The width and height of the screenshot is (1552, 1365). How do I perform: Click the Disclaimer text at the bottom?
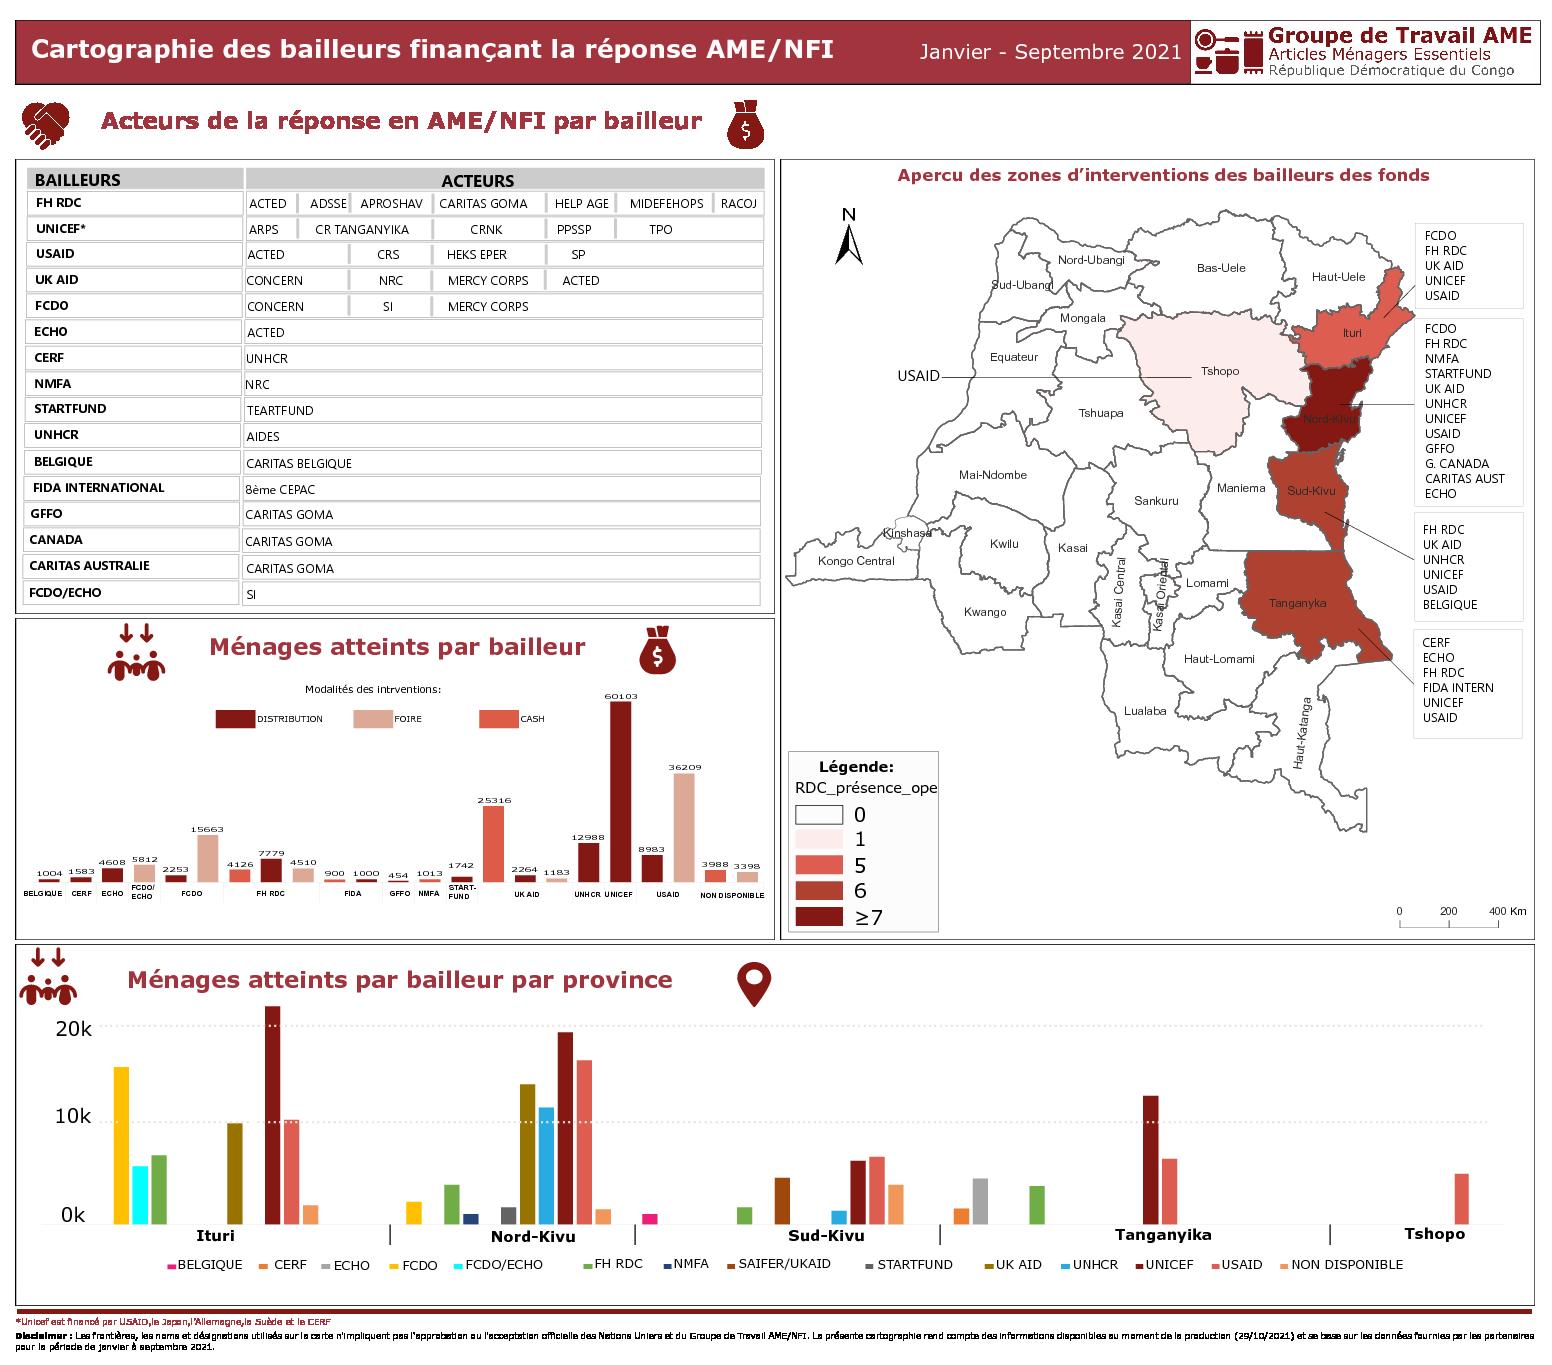pos(775,1340)
